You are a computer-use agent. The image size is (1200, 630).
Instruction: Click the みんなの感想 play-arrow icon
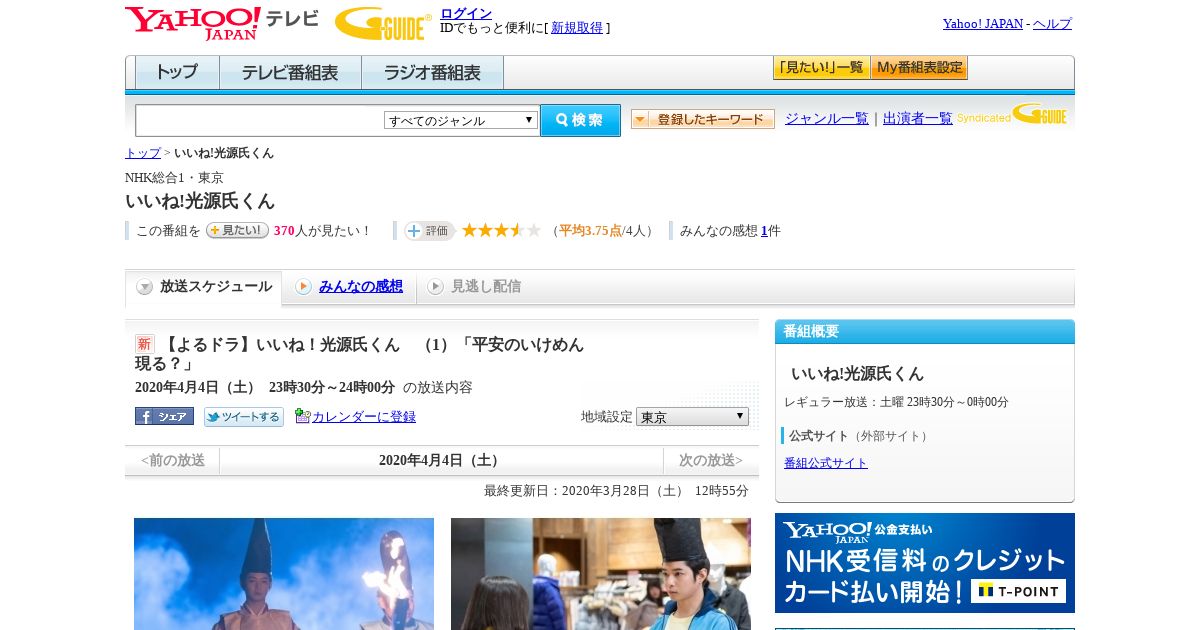coord(303,287)
